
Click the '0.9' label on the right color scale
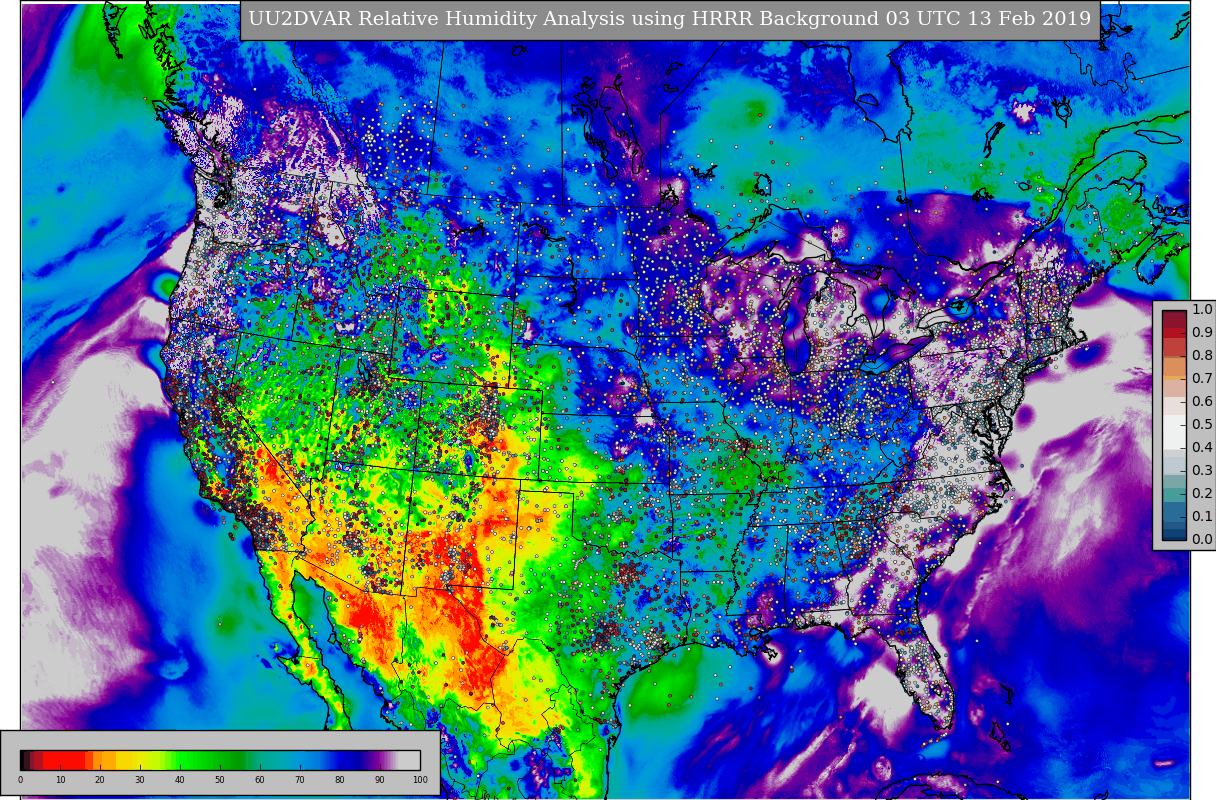[1202, 333]
